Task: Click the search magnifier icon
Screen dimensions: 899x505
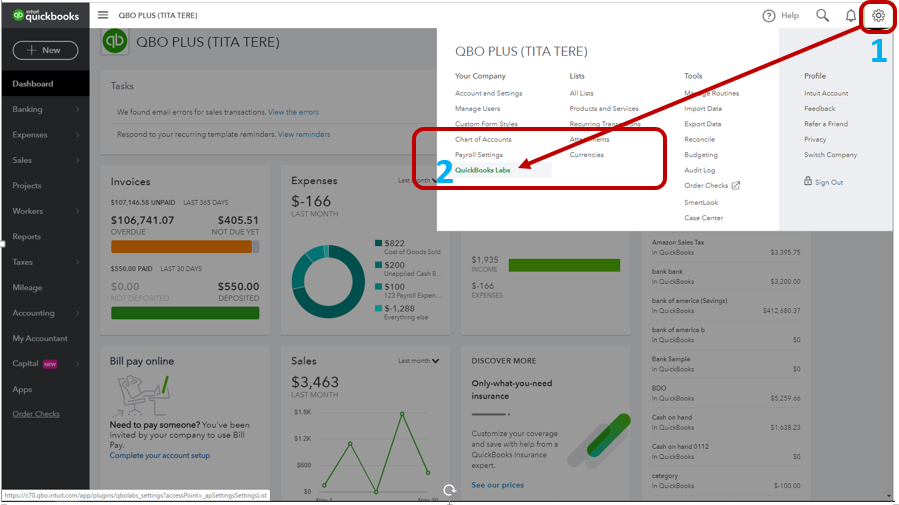Action: [822, 15]
